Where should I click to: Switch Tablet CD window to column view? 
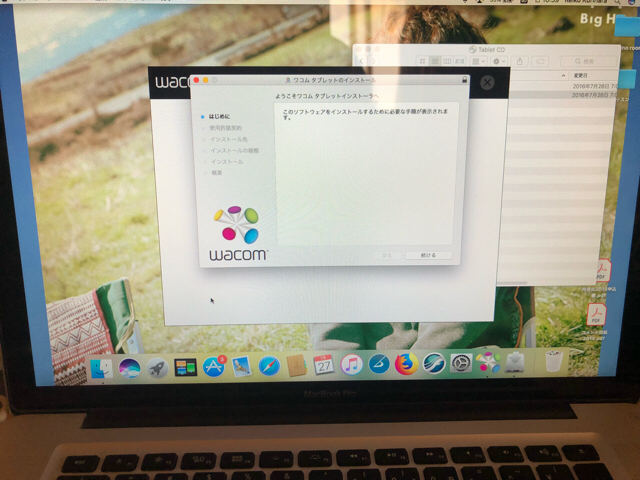pos(447,61)
